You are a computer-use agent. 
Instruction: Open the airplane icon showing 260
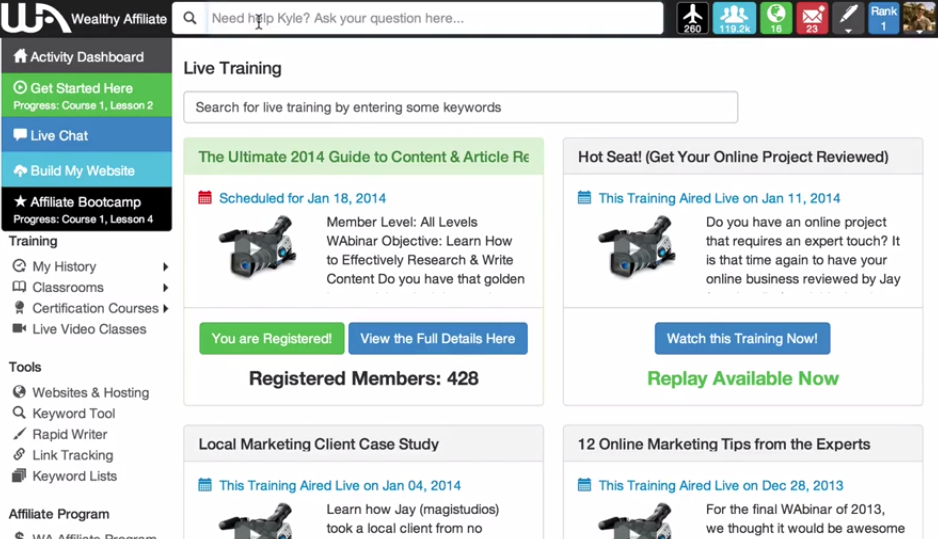692,18
